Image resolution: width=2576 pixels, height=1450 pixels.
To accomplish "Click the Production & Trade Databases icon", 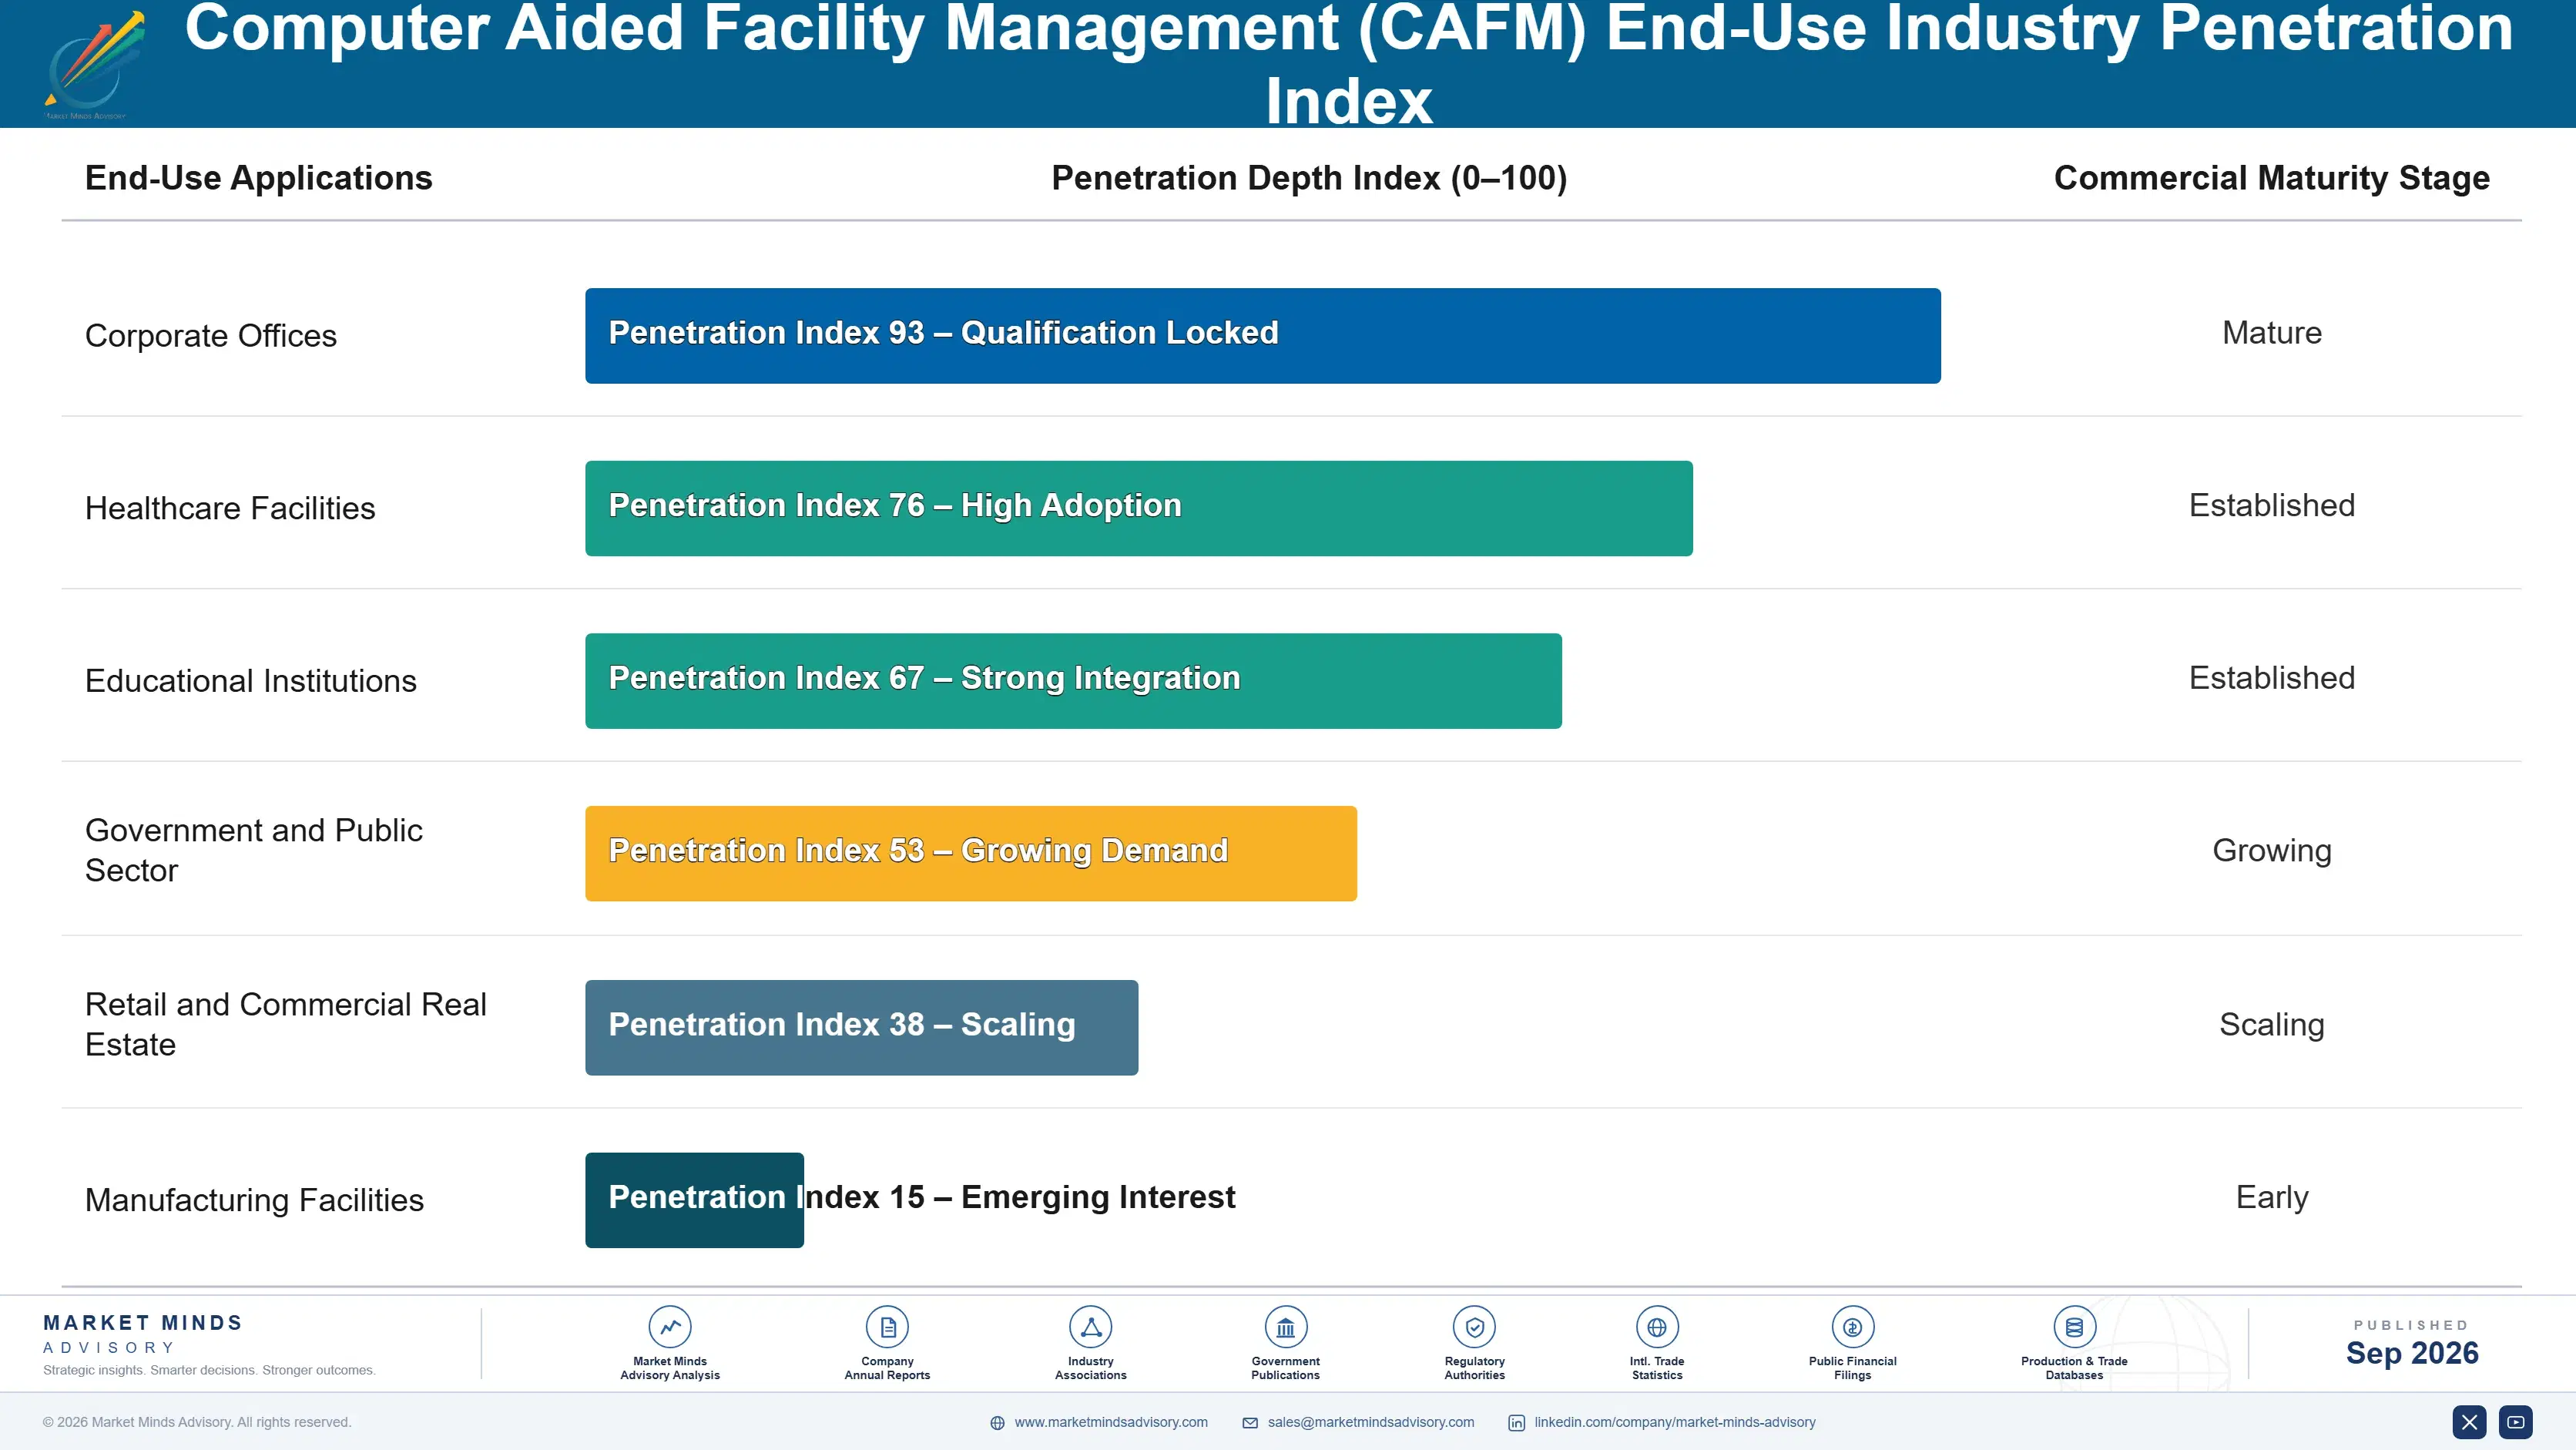I will click(x=2074, y=1327).
